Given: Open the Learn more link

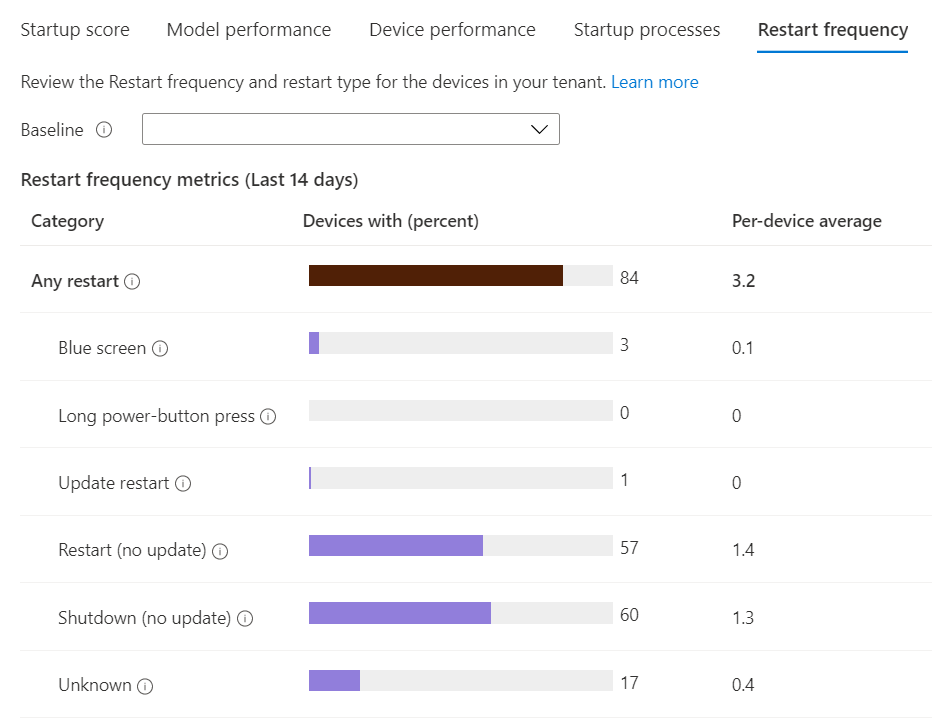Looking at the screenshot, I should point(655,82).
